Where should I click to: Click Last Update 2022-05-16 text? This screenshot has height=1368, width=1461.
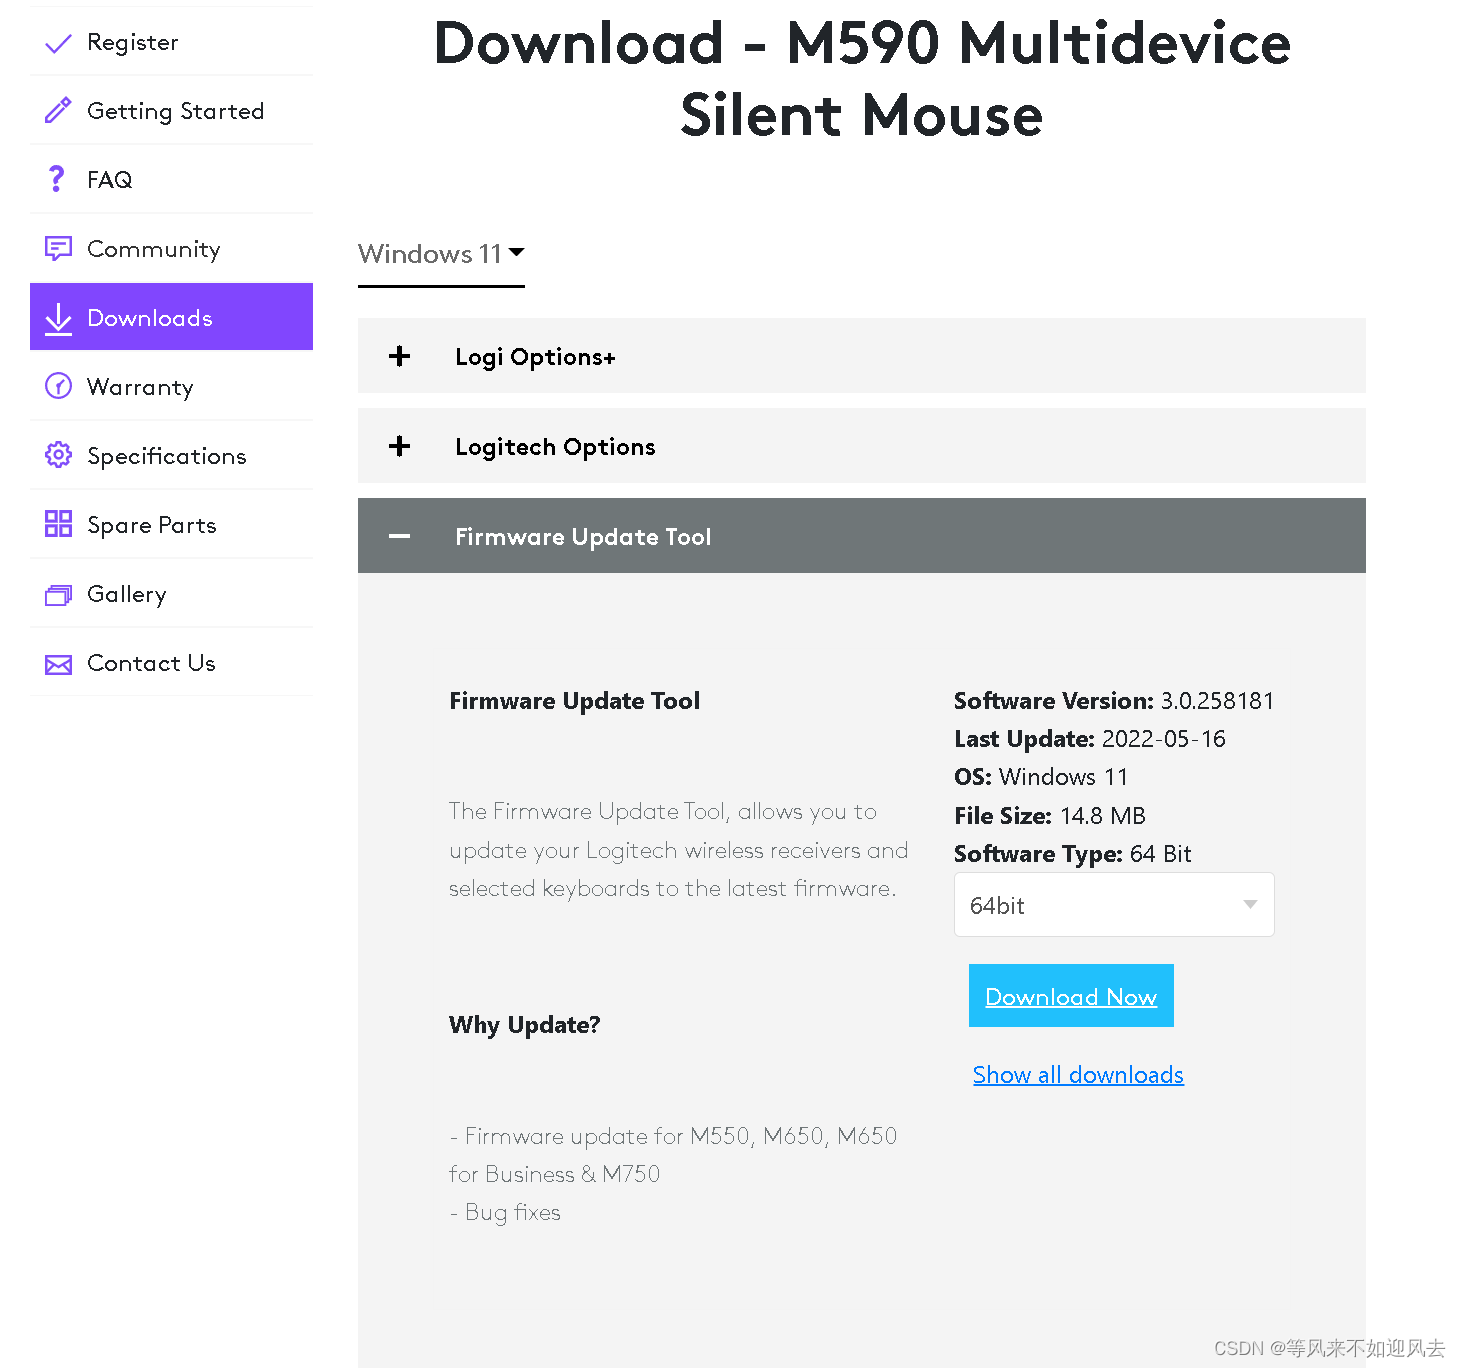(1090, 739)
